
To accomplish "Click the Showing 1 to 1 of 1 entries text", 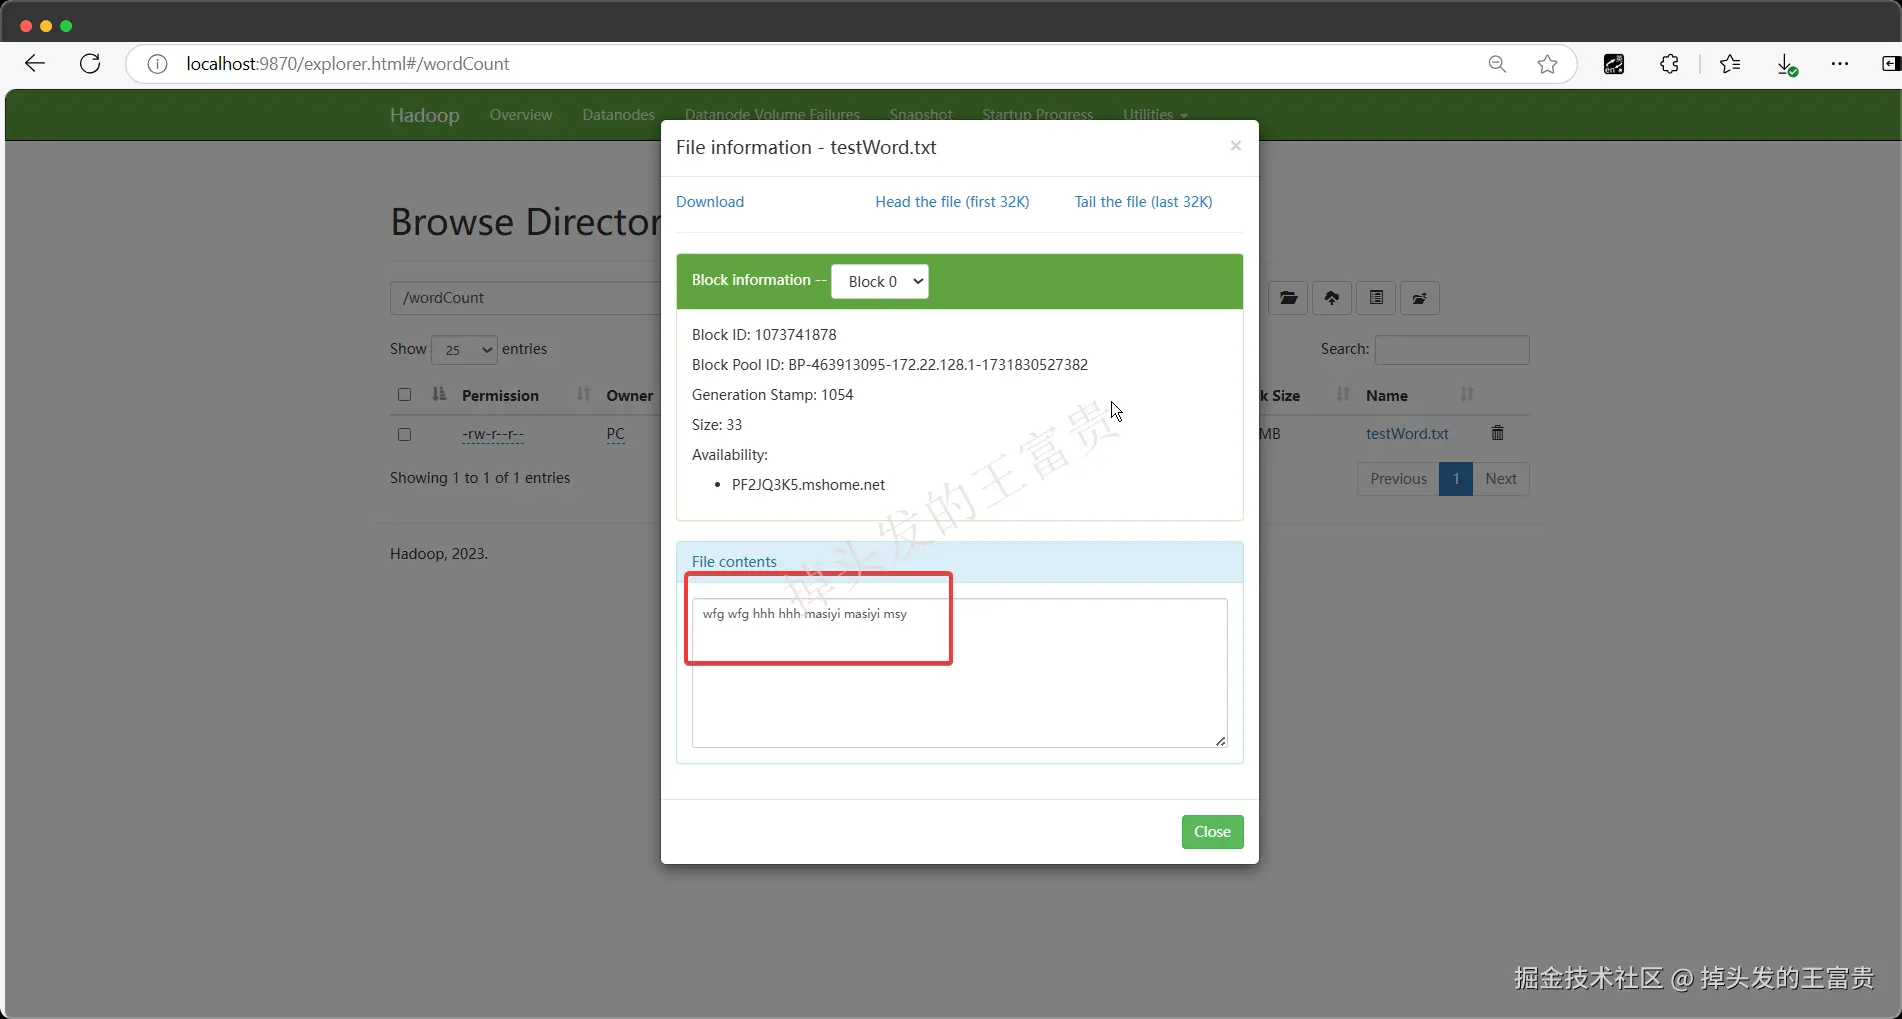I will click(x=480, y=478).
